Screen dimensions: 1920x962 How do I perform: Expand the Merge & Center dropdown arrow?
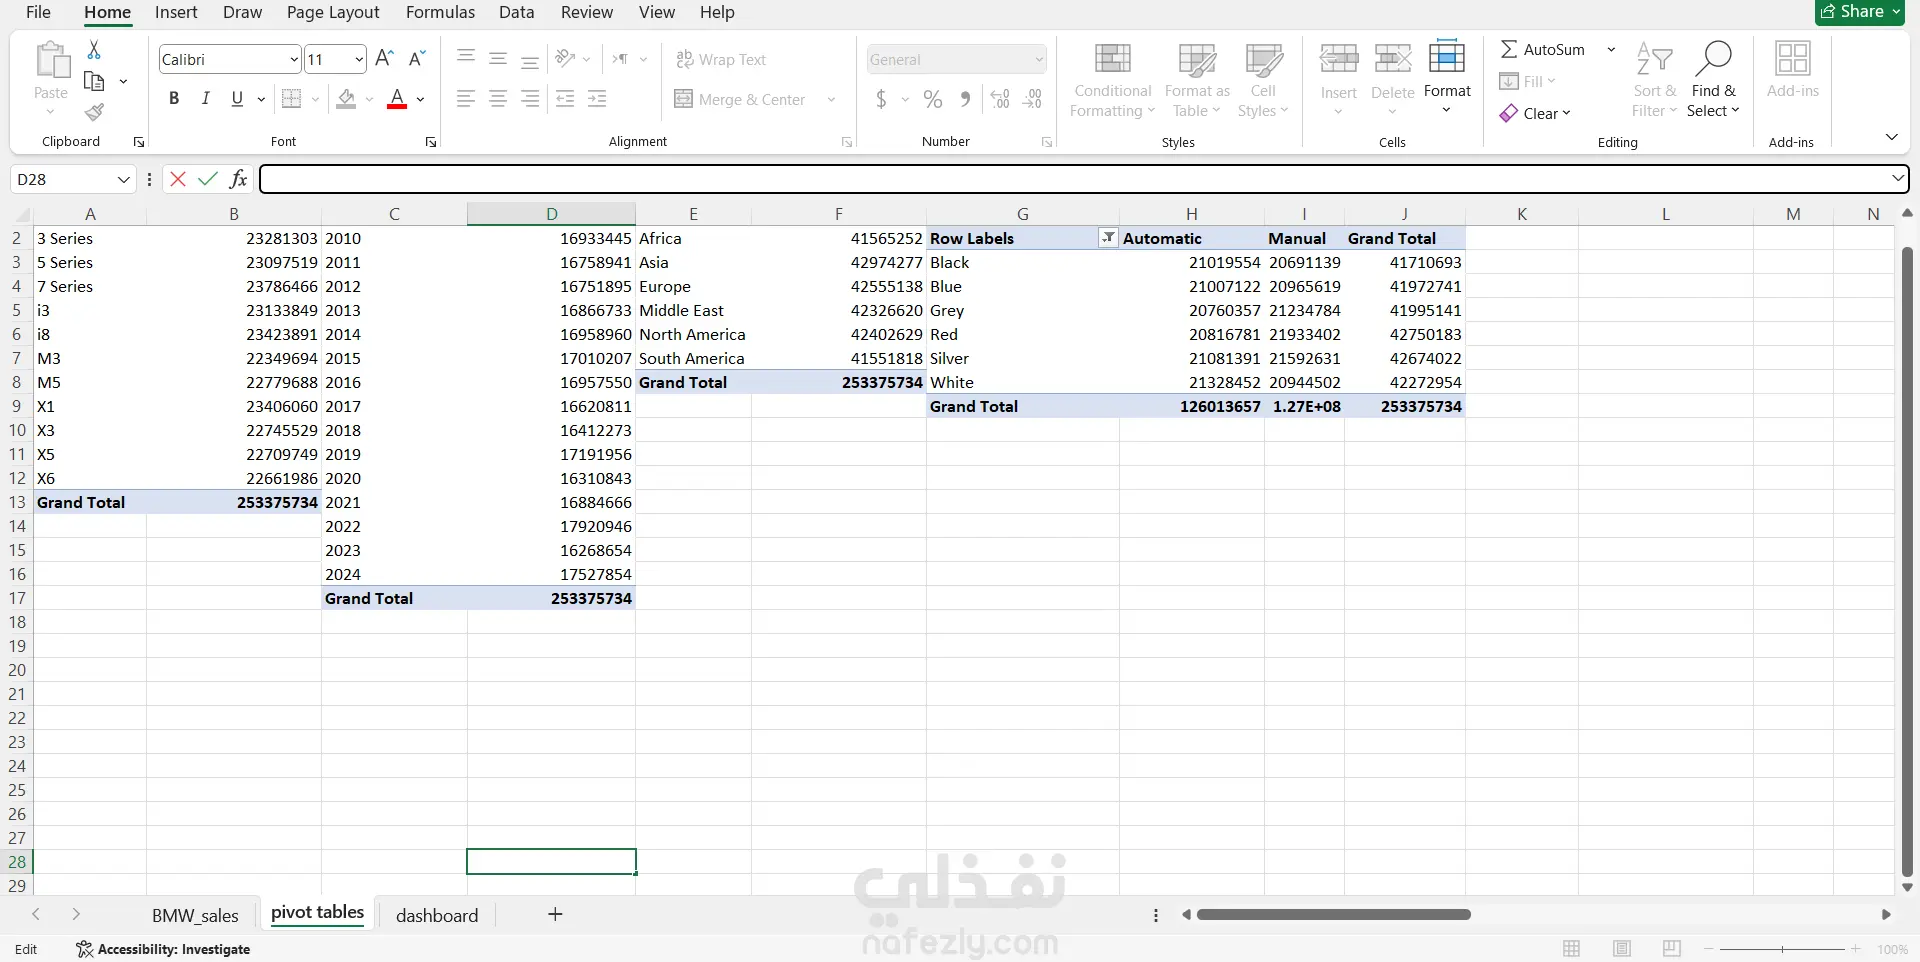831,99
